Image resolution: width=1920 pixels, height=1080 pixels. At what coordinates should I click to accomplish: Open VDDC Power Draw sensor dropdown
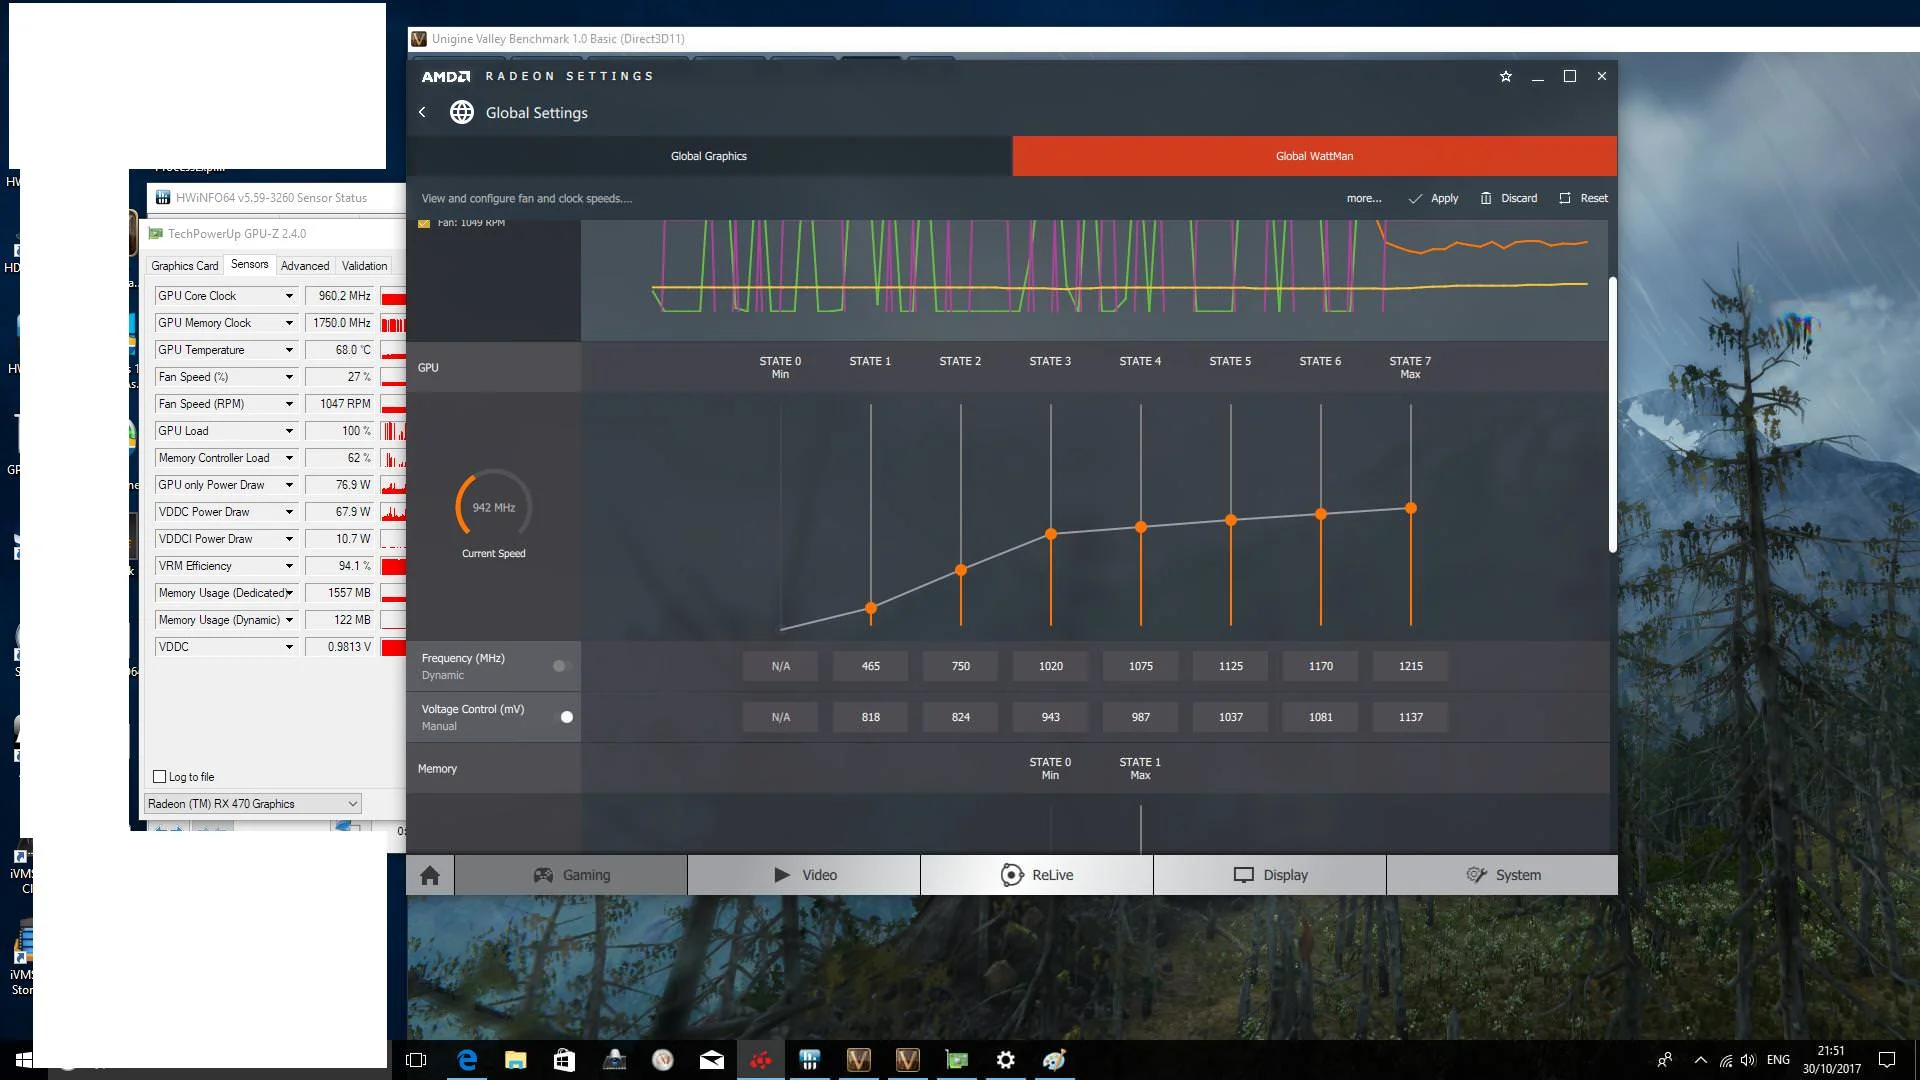coord(289,512)
